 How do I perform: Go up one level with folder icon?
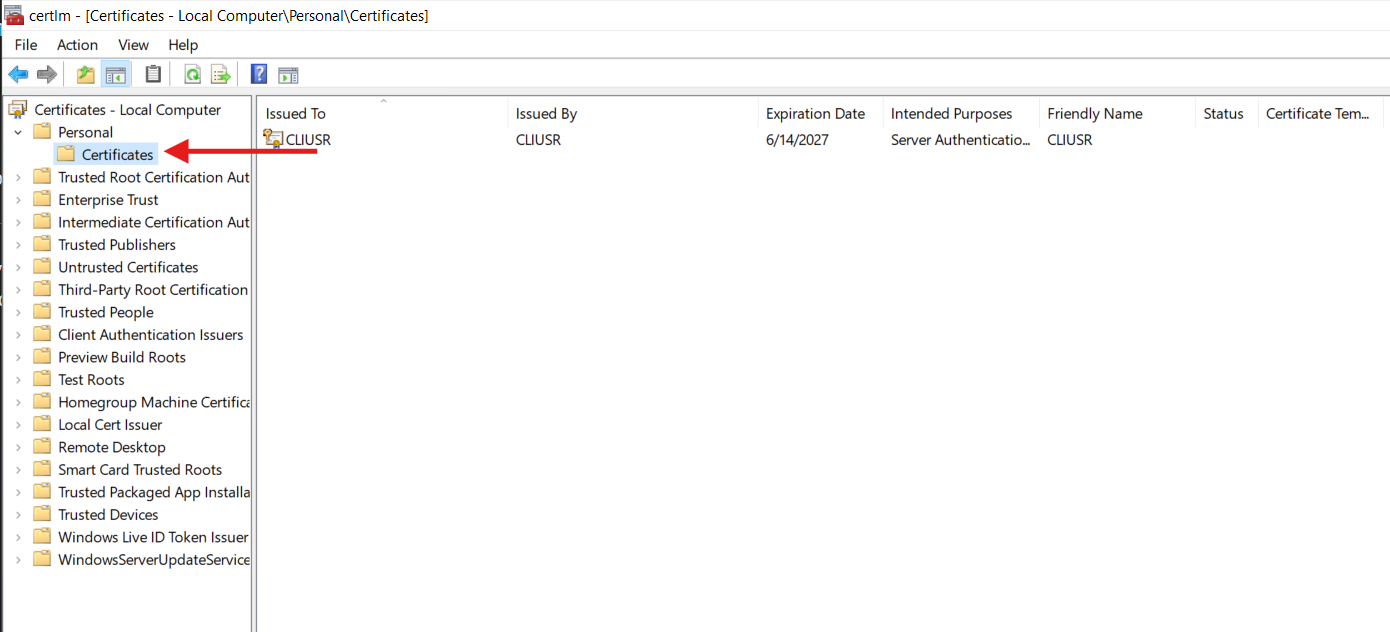click(x=86, y=74)
